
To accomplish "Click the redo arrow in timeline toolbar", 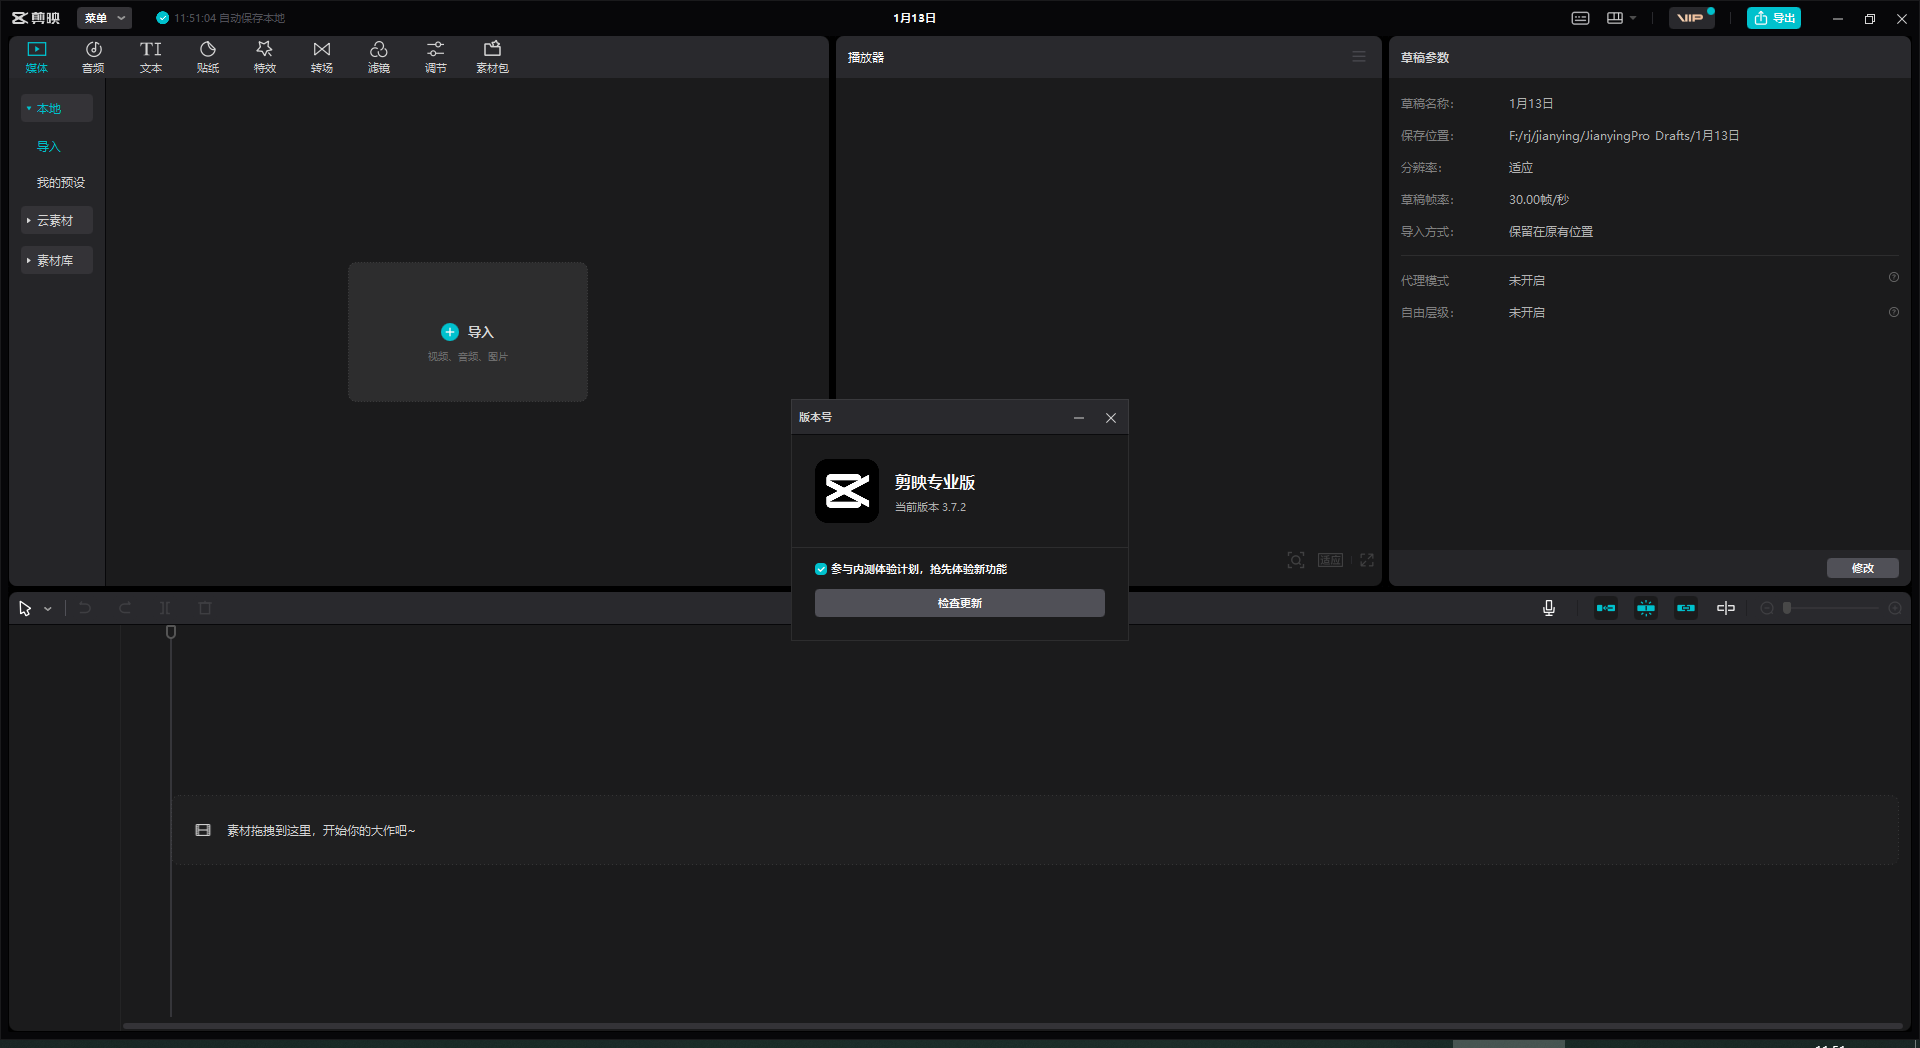I will (x=125, y=608).
